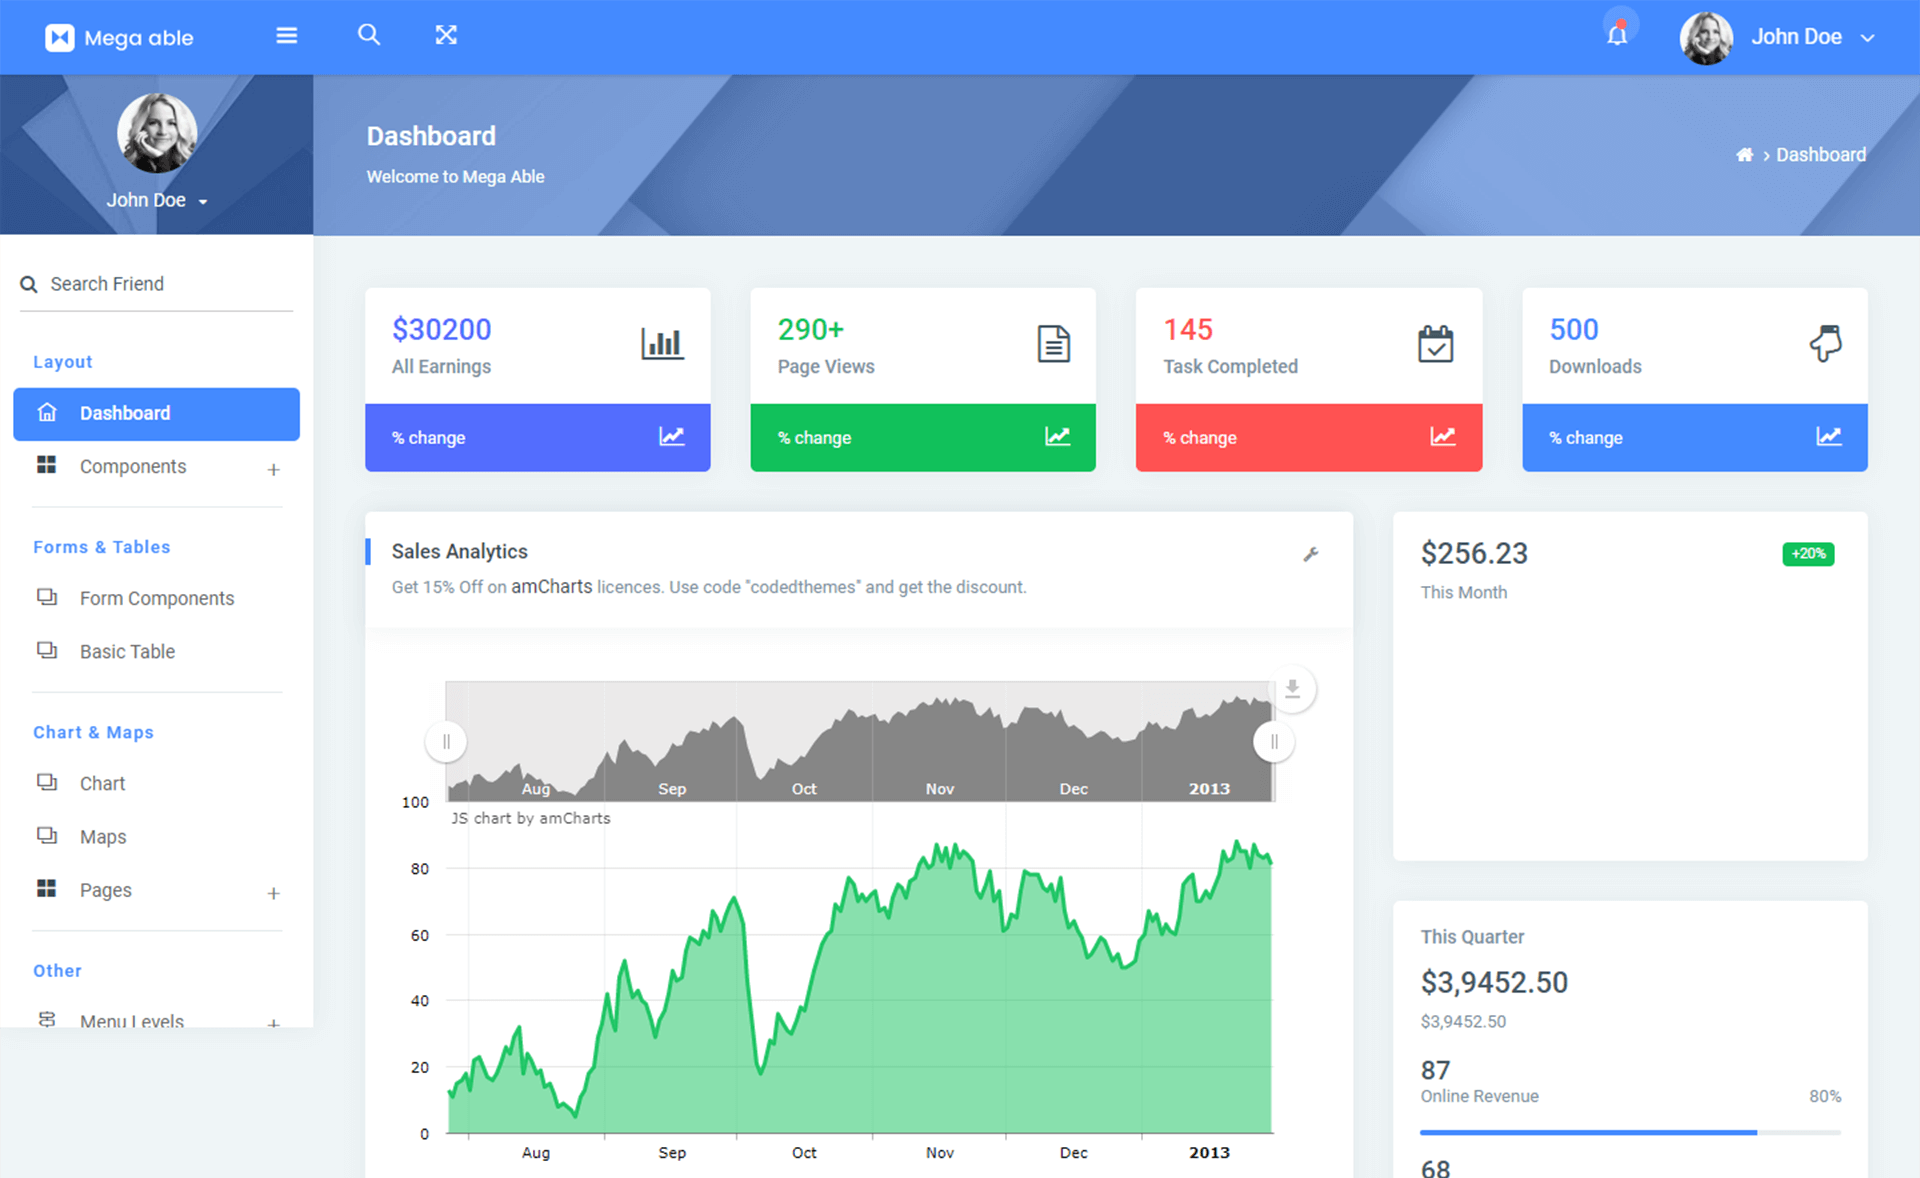Click the +20% green badge
The height and width of the screenshot is (1178, 1920).
1808,554
